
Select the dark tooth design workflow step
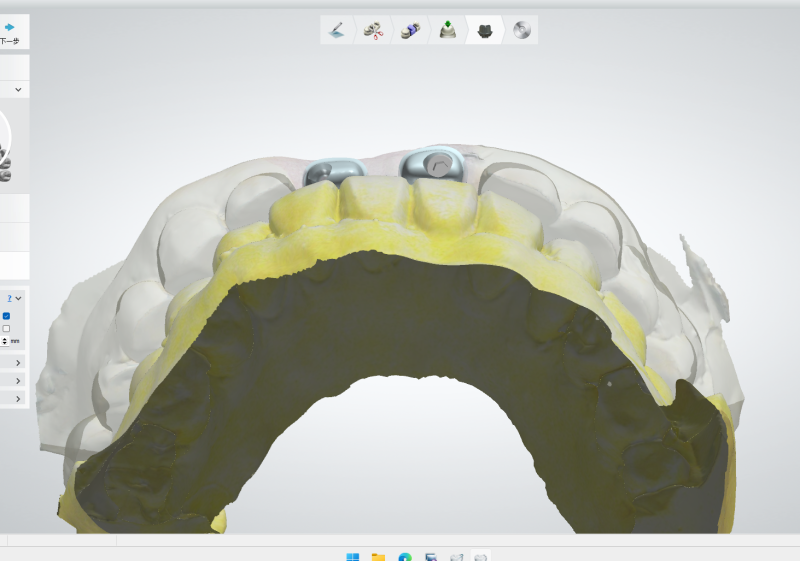point(485,30)
